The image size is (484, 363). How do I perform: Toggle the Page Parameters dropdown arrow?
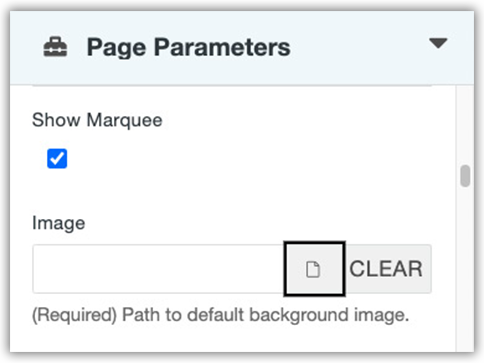(x=438, y=43)
